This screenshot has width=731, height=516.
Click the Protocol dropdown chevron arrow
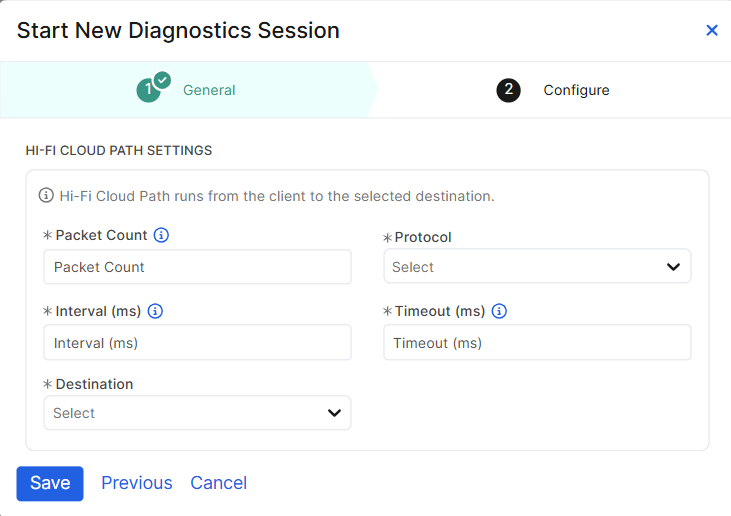pos(675,267)
